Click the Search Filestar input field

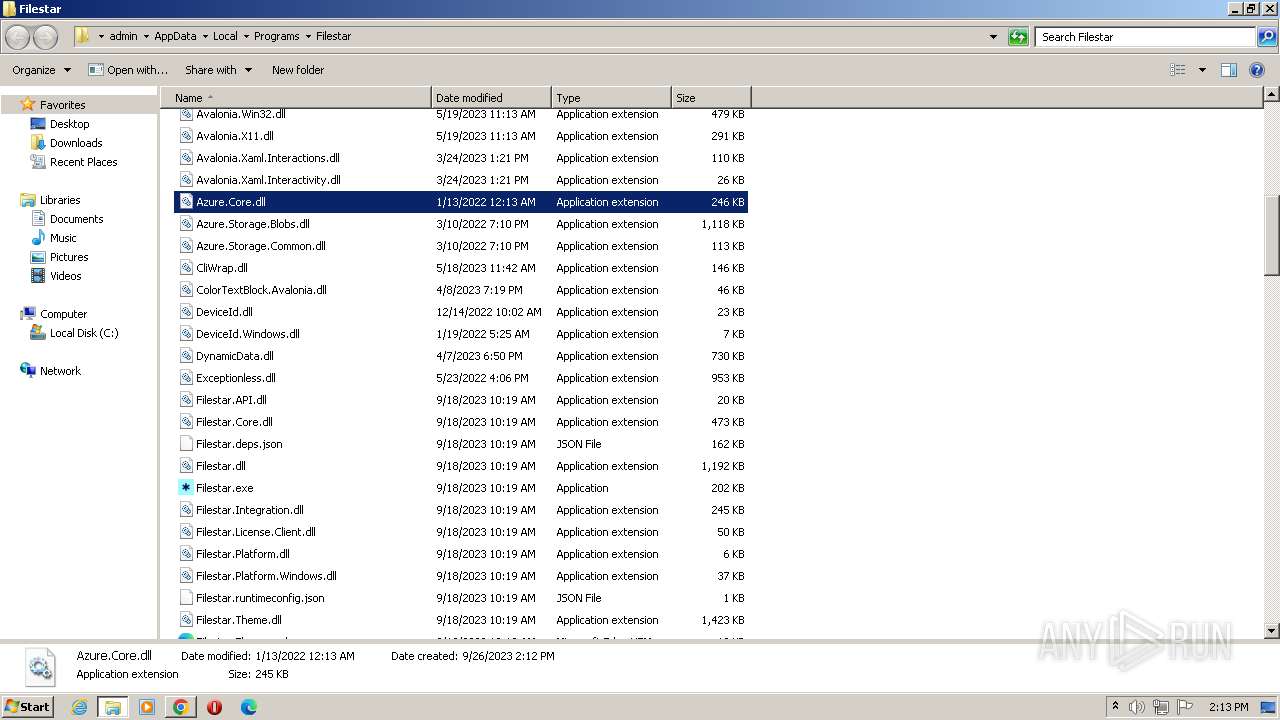pyautogui.click(x=1145, y=37)
